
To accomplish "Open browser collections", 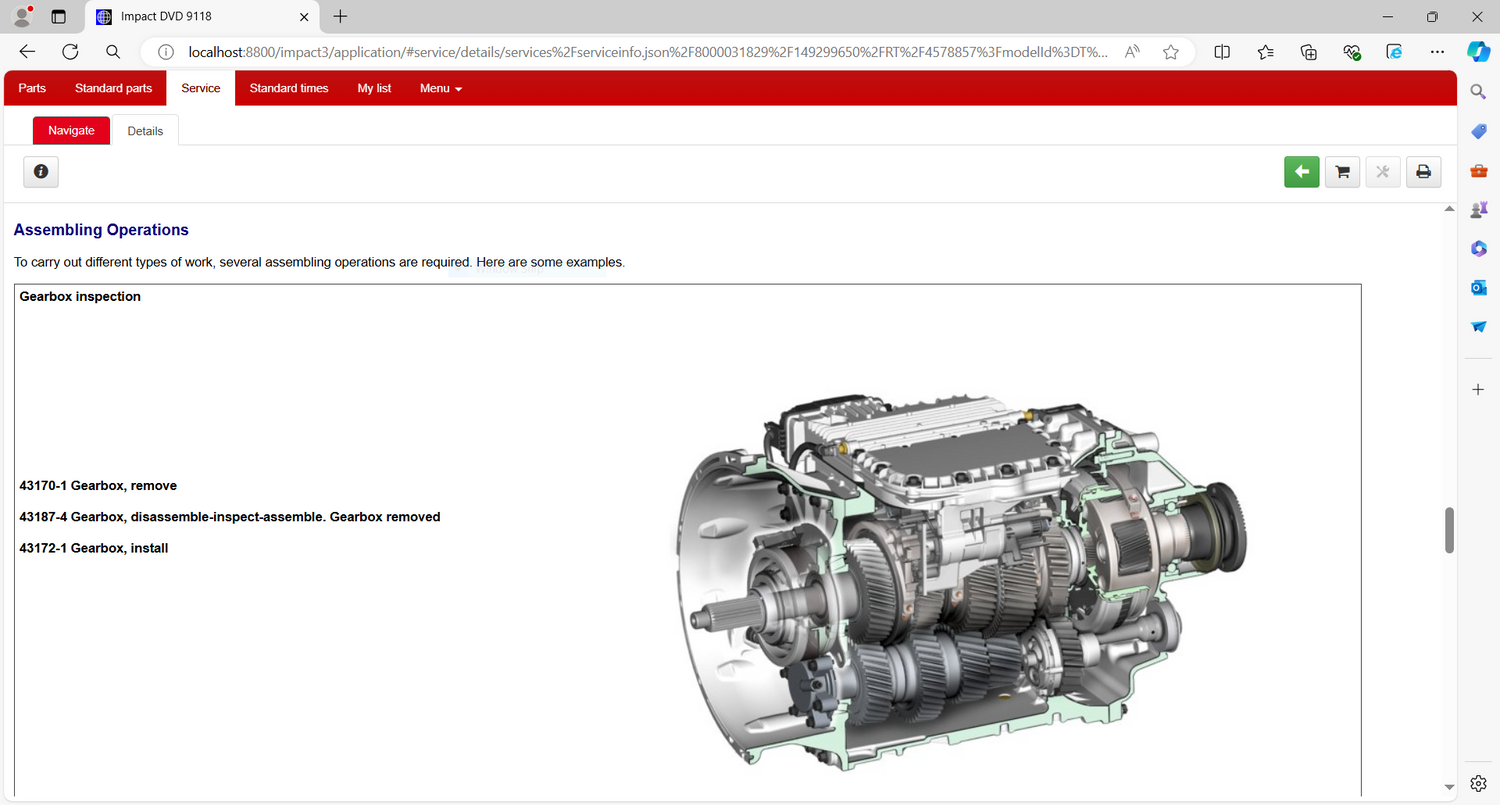I will (1308, 52).
